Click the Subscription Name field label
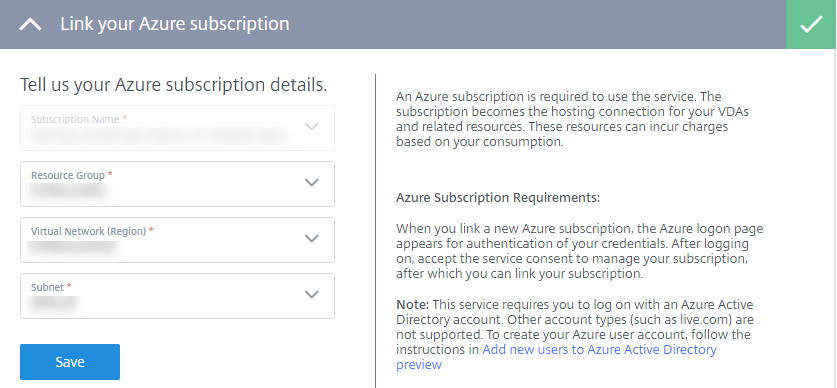 78,120
